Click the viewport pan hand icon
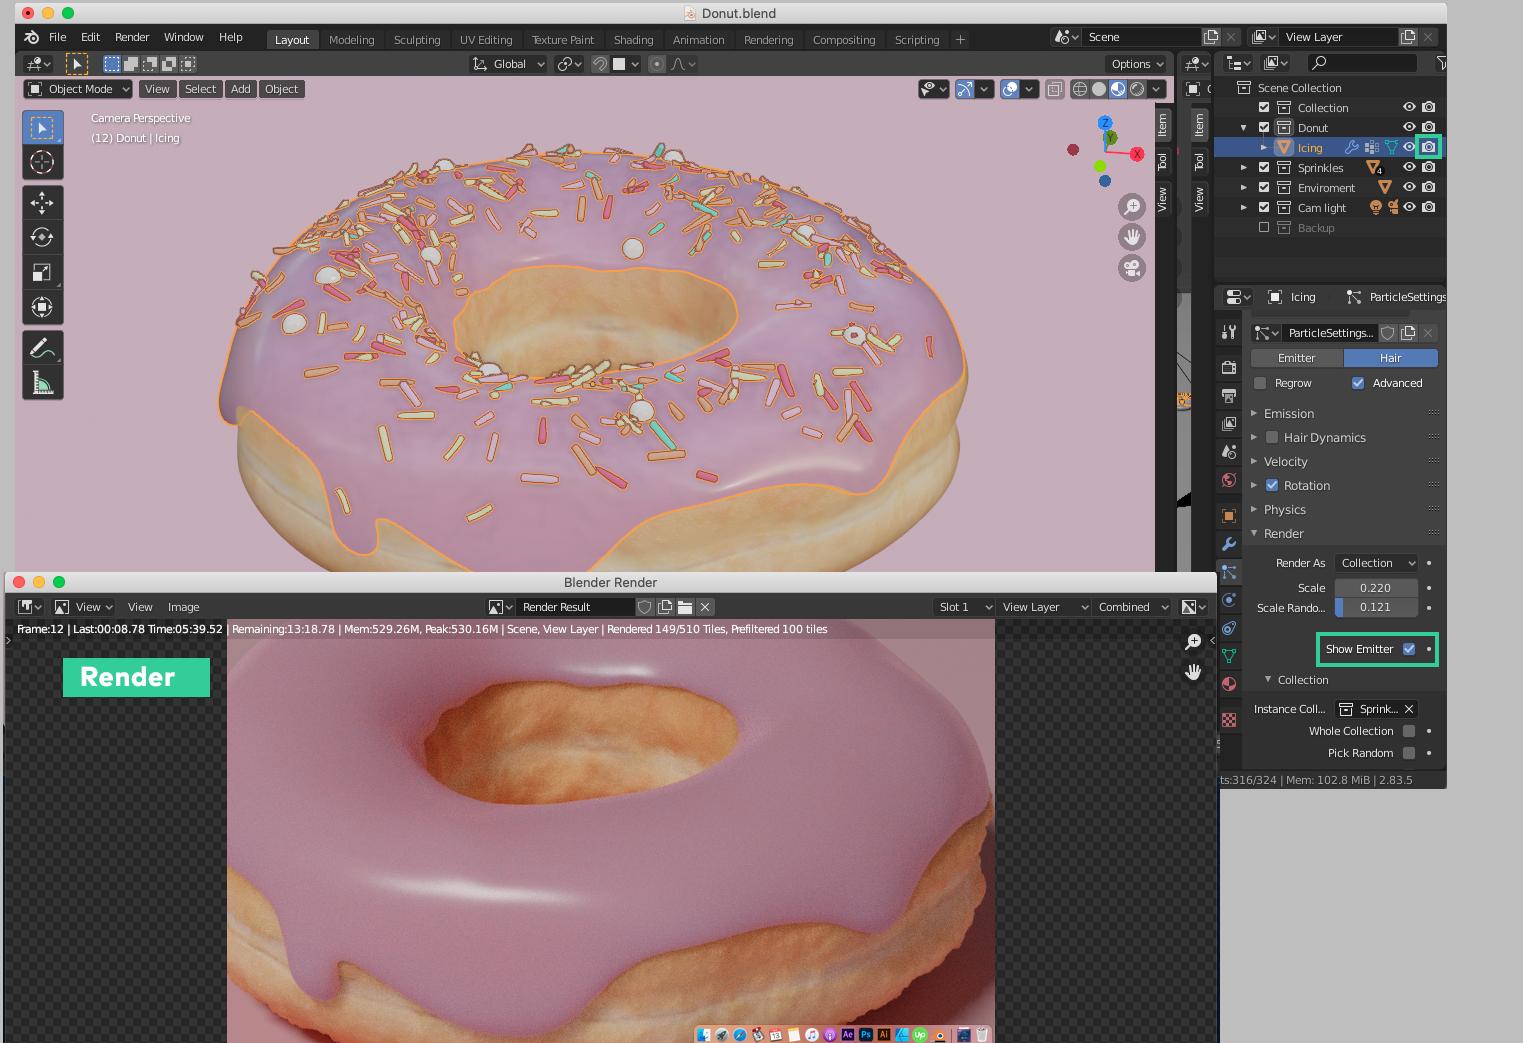This screenshot has height=1043, width=1523. click(x=1132, y=238)
